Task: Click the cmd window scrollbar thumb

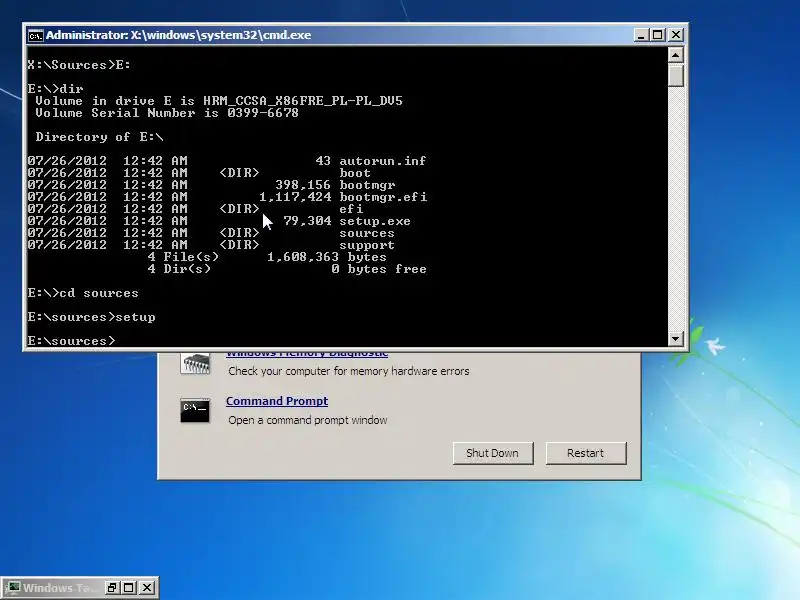Action: pyautogui.click(x=676, y=75)
